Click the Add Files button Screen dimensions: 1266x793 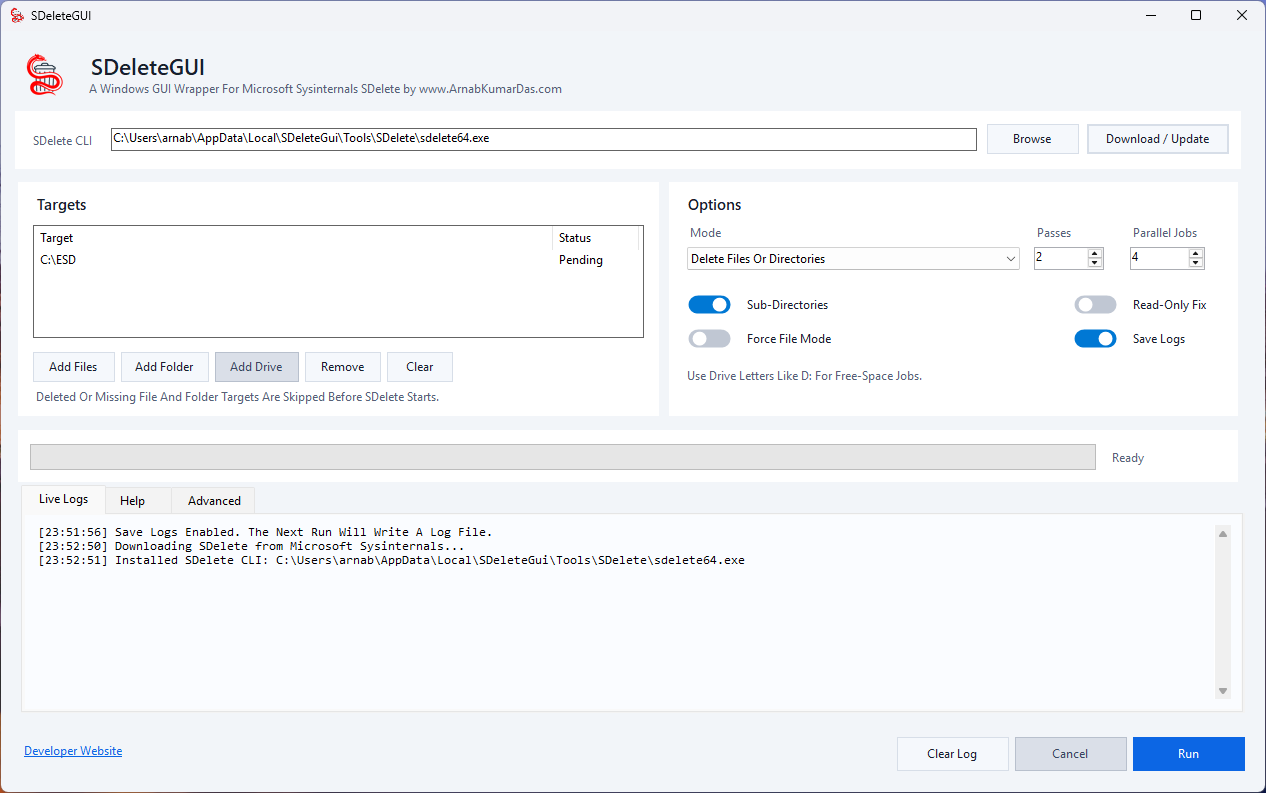(x=73, y=367)
